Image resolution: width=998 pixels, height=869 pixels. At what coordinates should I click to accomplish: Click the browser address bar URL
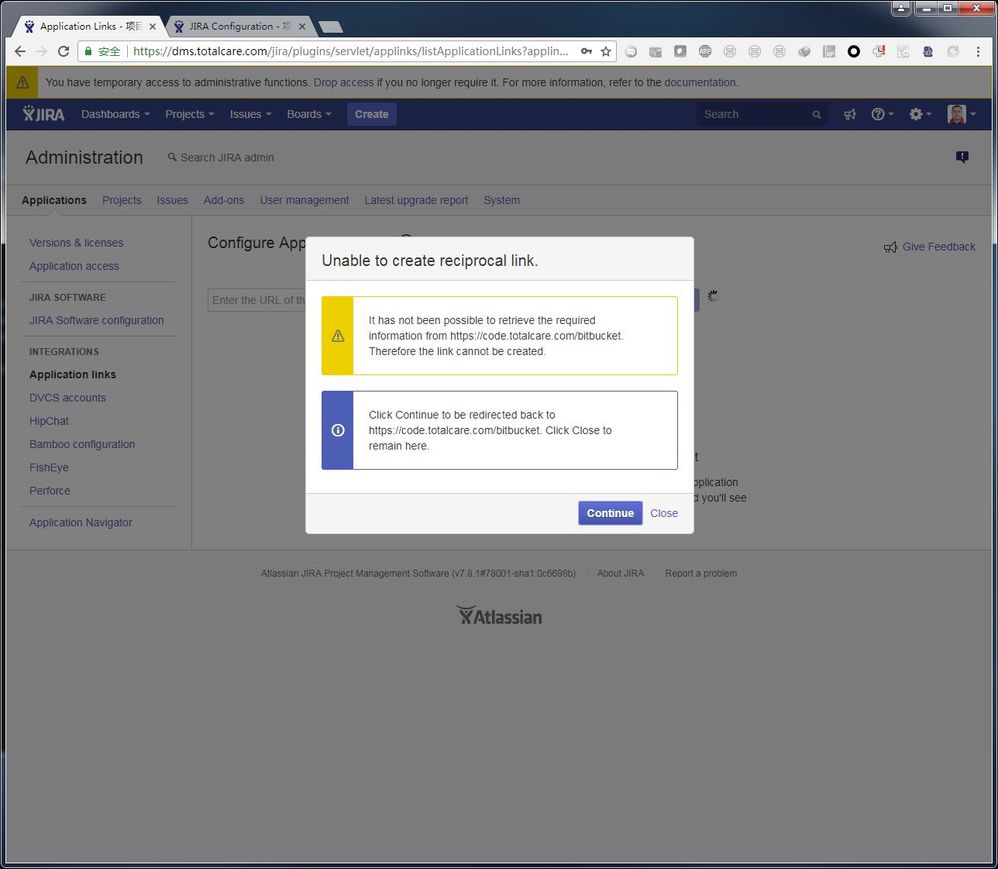tap(351, 51)
